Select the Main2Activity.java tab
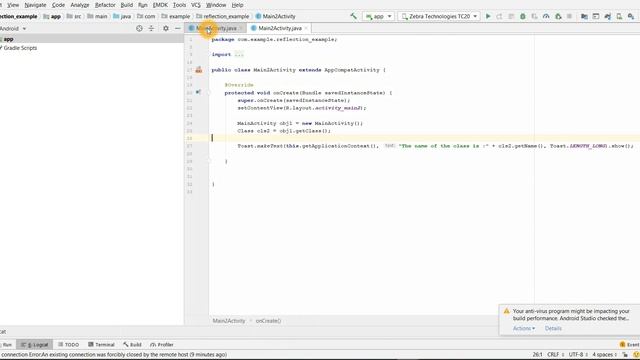The height and width of the screenshot is (360, 640). tap(280, 28)
